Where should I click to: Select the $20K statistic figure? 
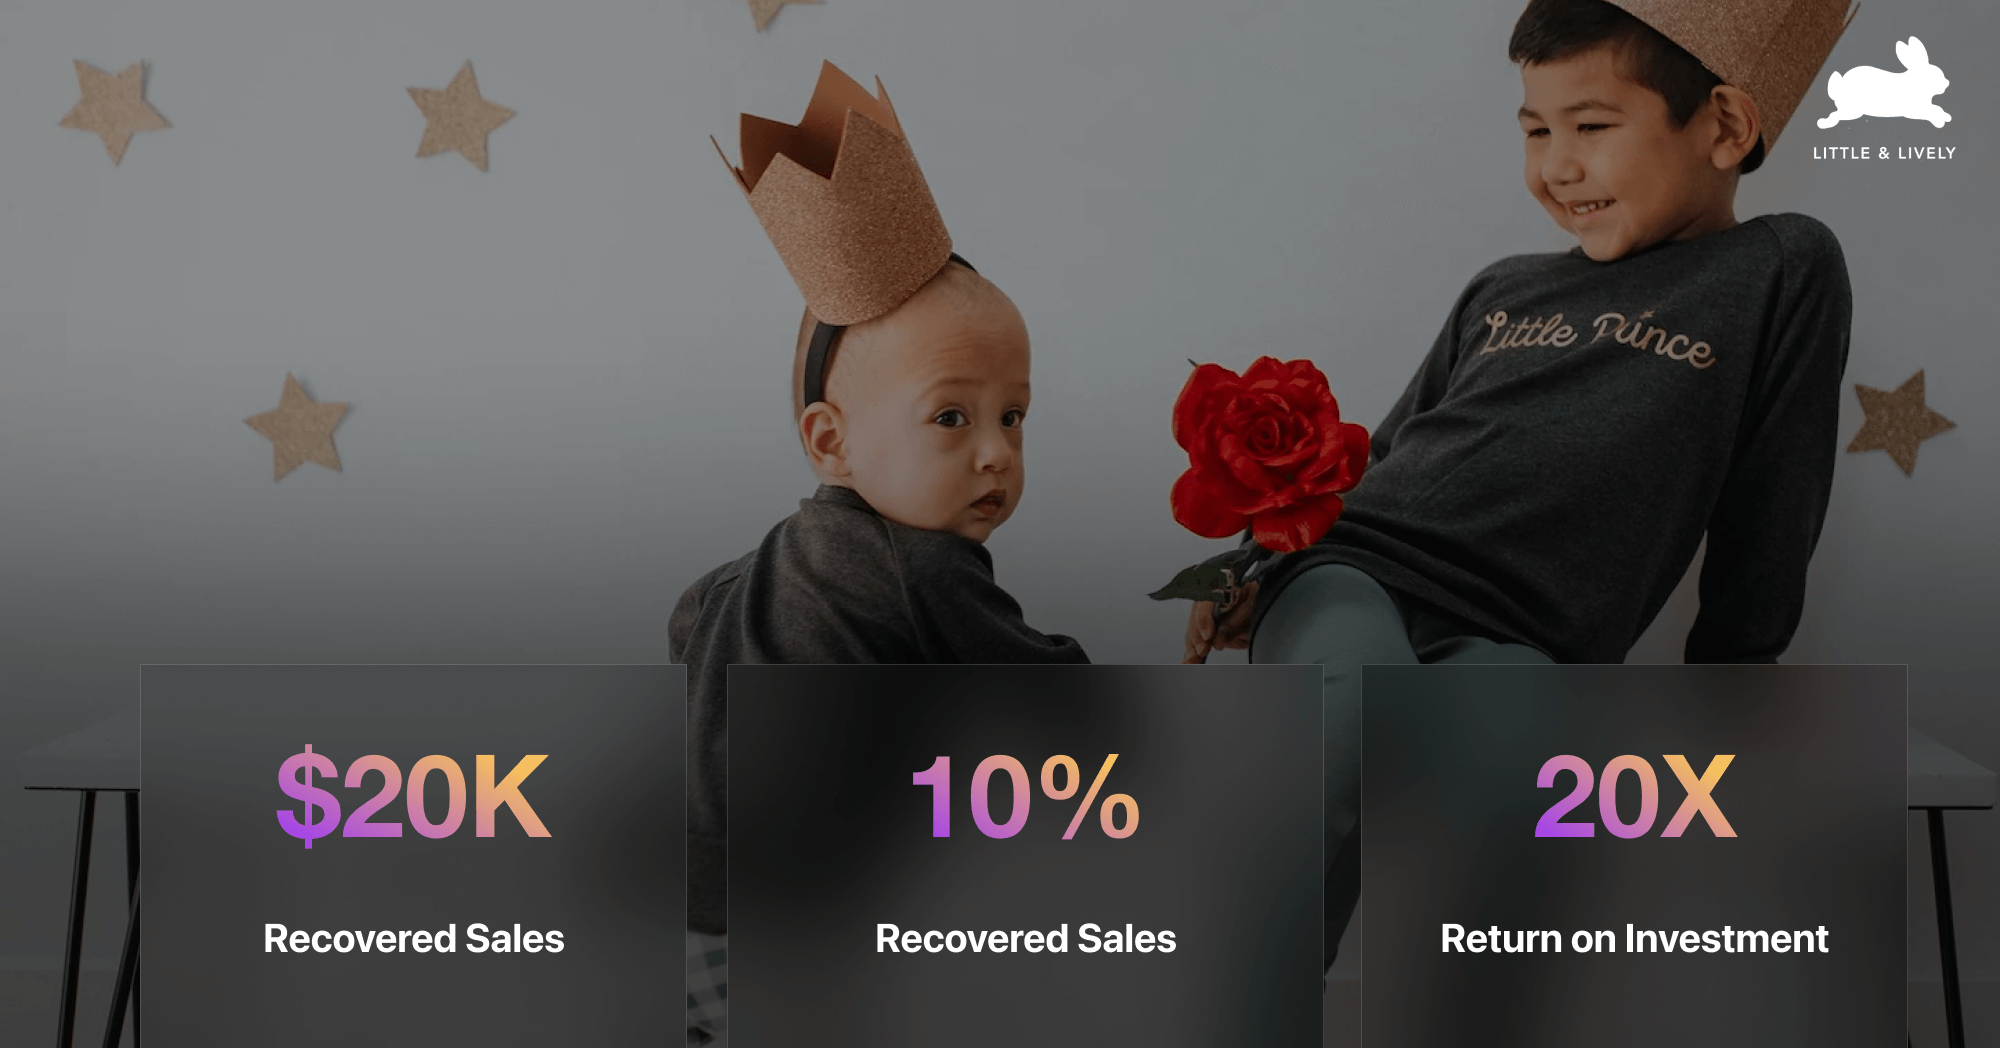[413, 796]
